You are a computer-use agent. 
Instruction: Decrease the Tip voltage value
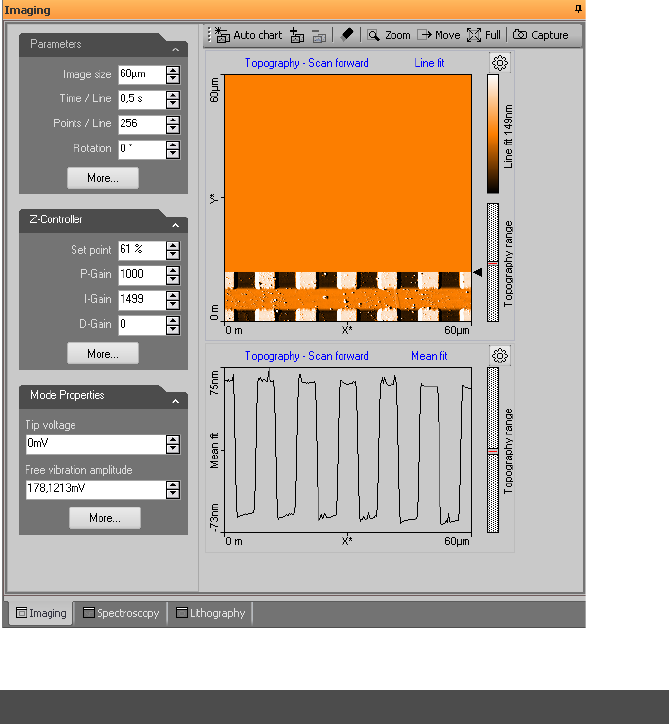(x=173, y=449)
